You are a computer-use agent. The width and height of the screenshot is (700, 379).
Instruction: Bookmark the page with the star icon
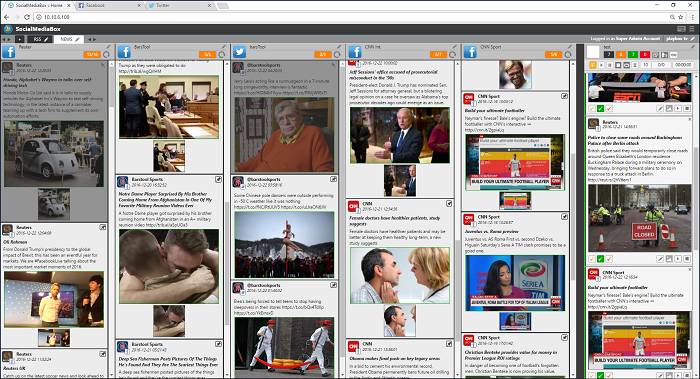[x=681, y=17]
